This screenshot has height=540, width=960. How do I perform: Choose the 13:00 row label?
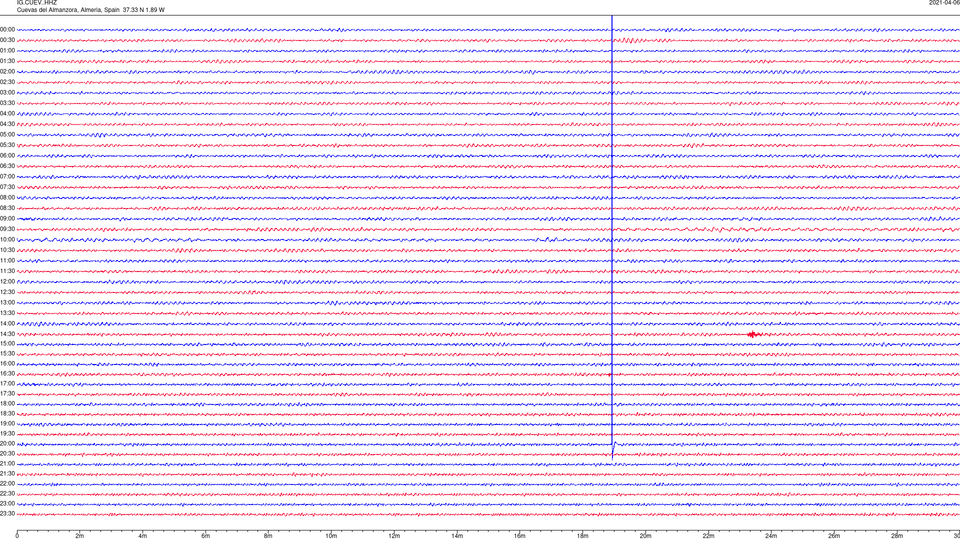tap(7, 302)
